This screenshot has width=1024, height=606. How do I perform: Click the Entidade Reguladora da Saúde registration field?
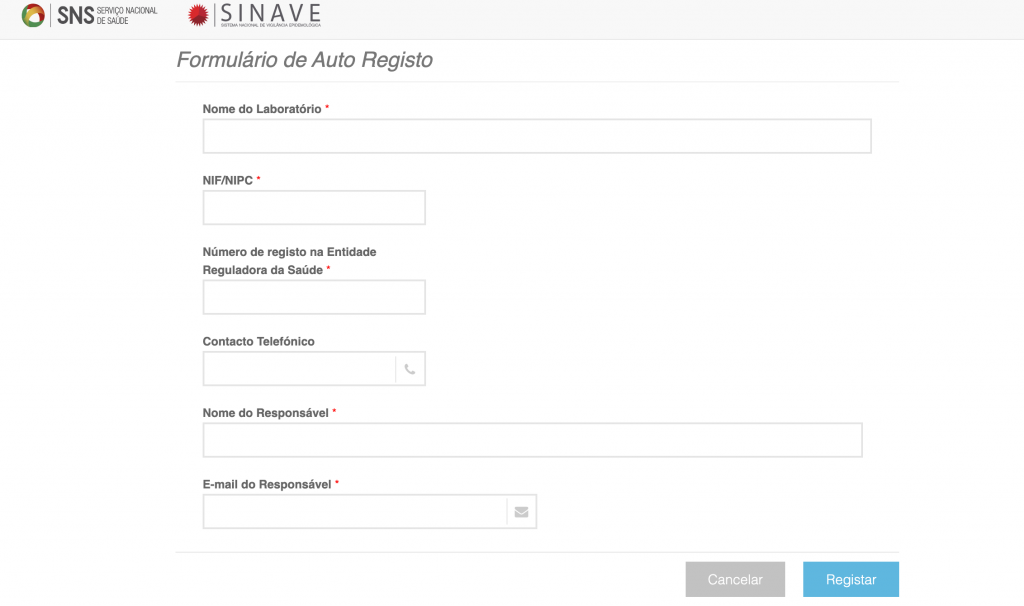tap(314, 297)
